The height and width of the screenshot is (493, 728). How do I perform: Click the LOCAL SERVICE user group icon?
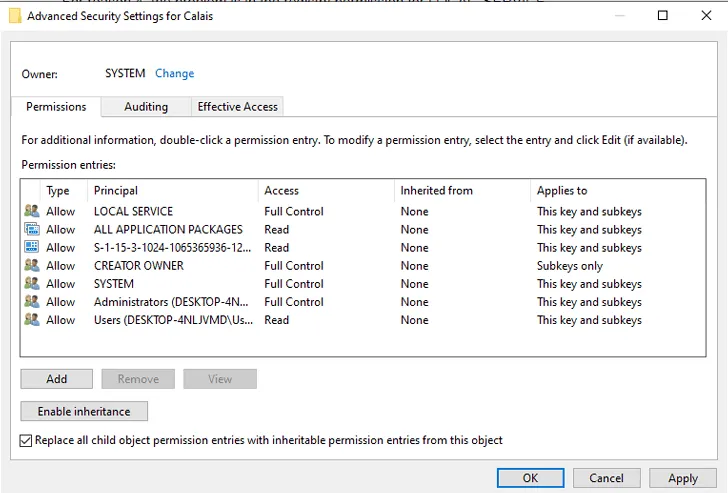(32, 211)
